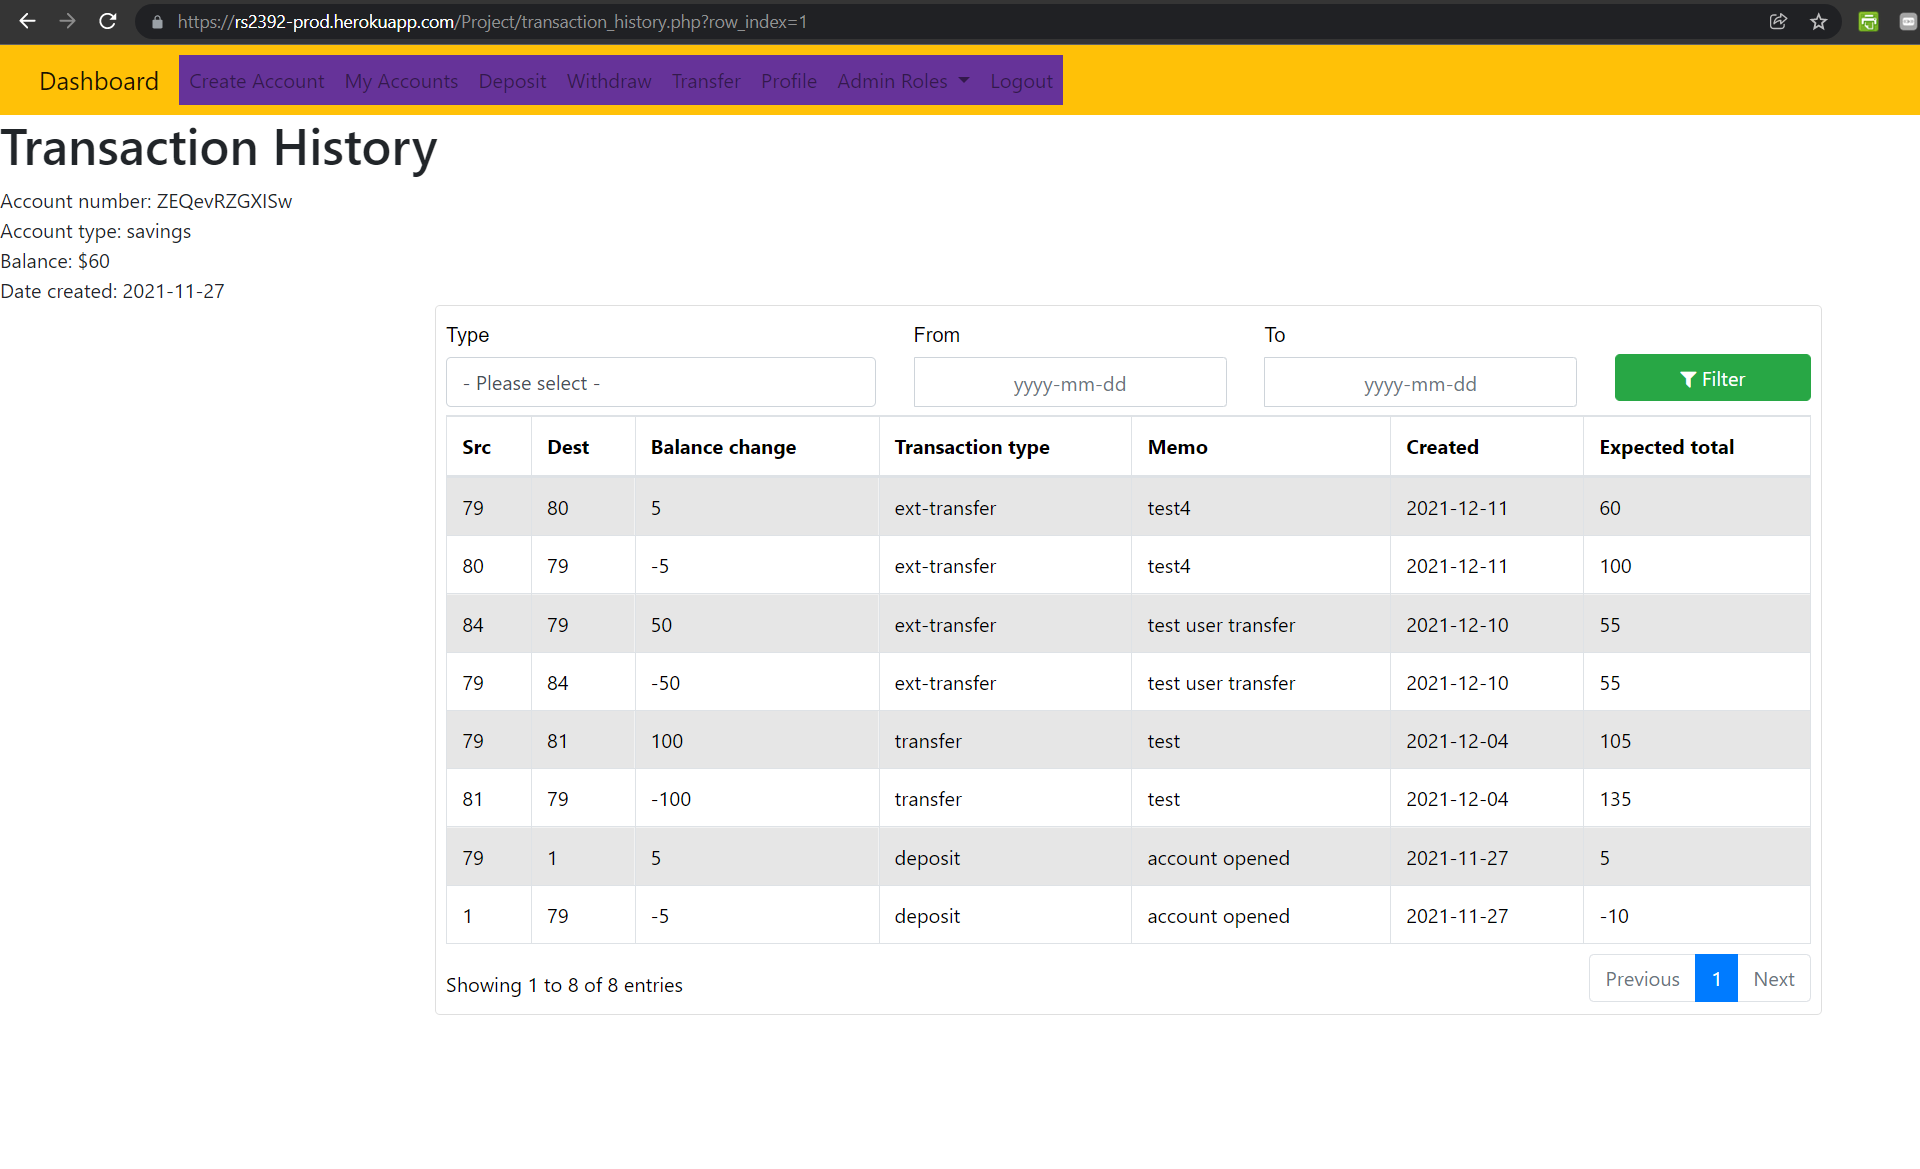1920x1169 pixels.
Task: Share the current page
Action: click(x=1778, y=21)
